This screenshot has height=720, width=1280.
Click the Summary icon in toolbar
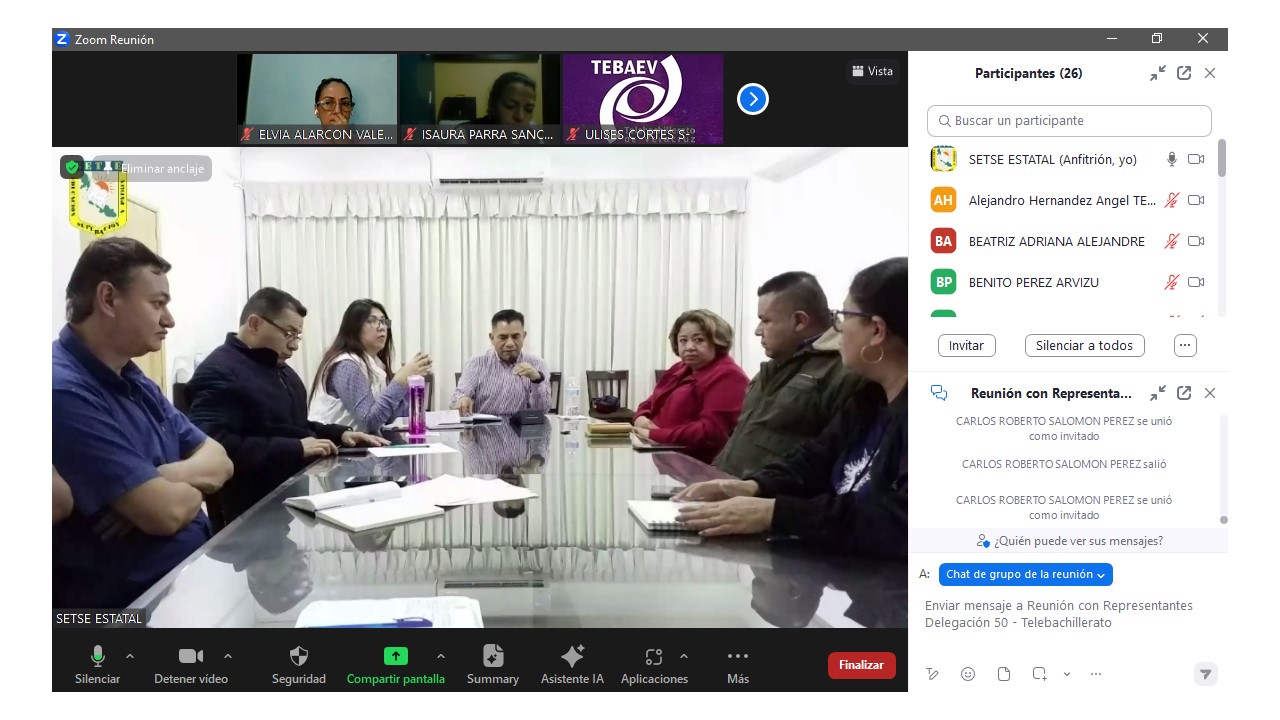tap(492, 657)
